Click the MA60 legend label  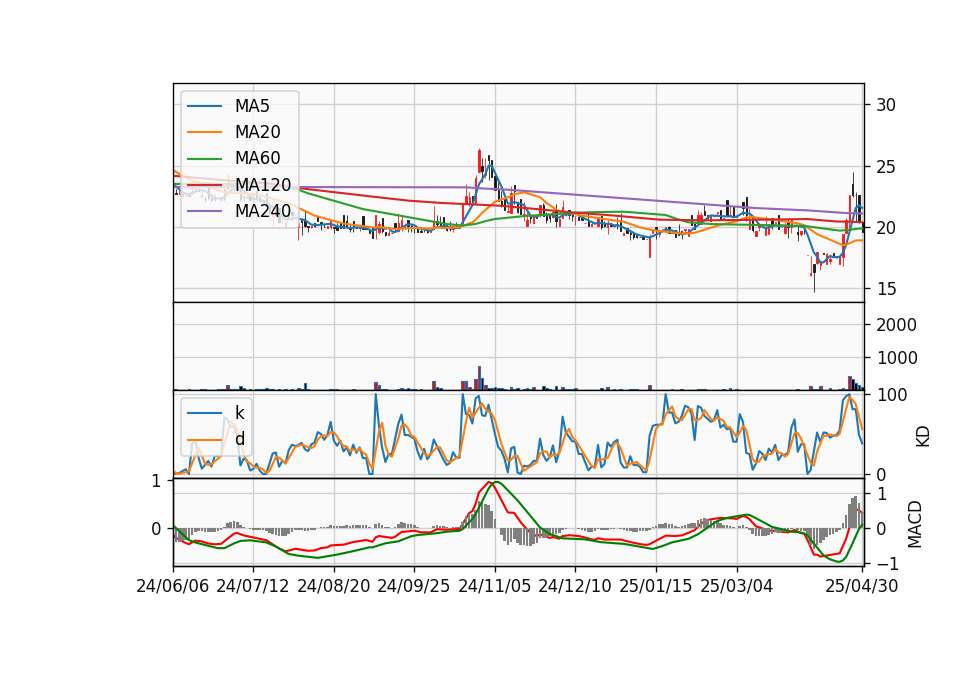(257, 159)
